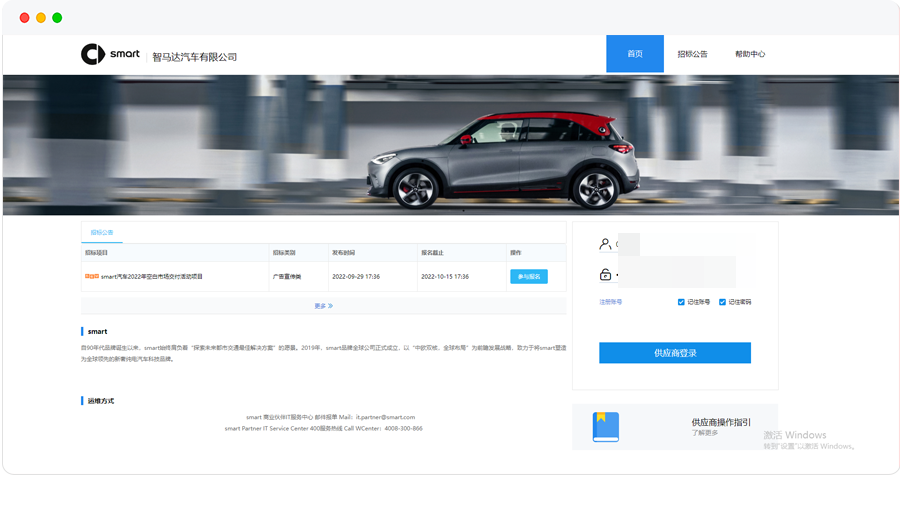
Task: Open the 帮助中心 help center
Action: pos(750,54)
